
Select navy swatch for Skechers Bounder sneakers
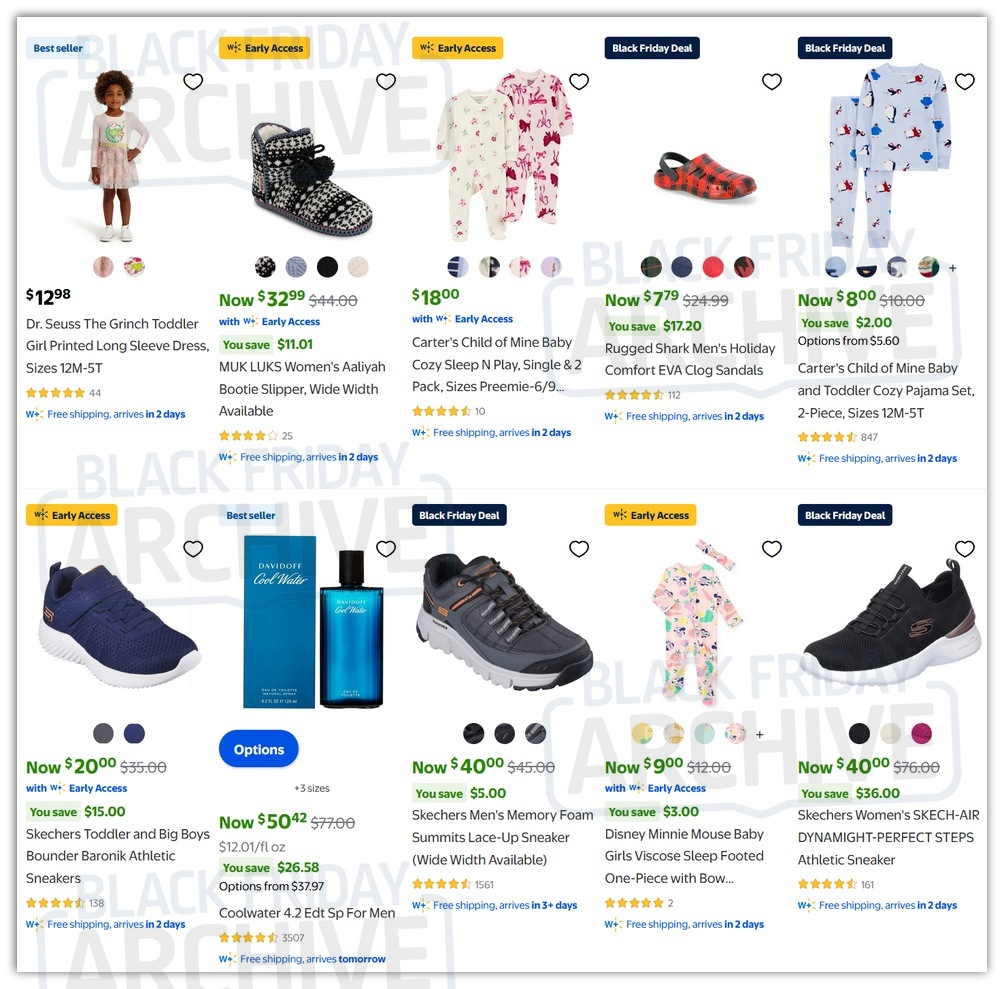(134, 734)
